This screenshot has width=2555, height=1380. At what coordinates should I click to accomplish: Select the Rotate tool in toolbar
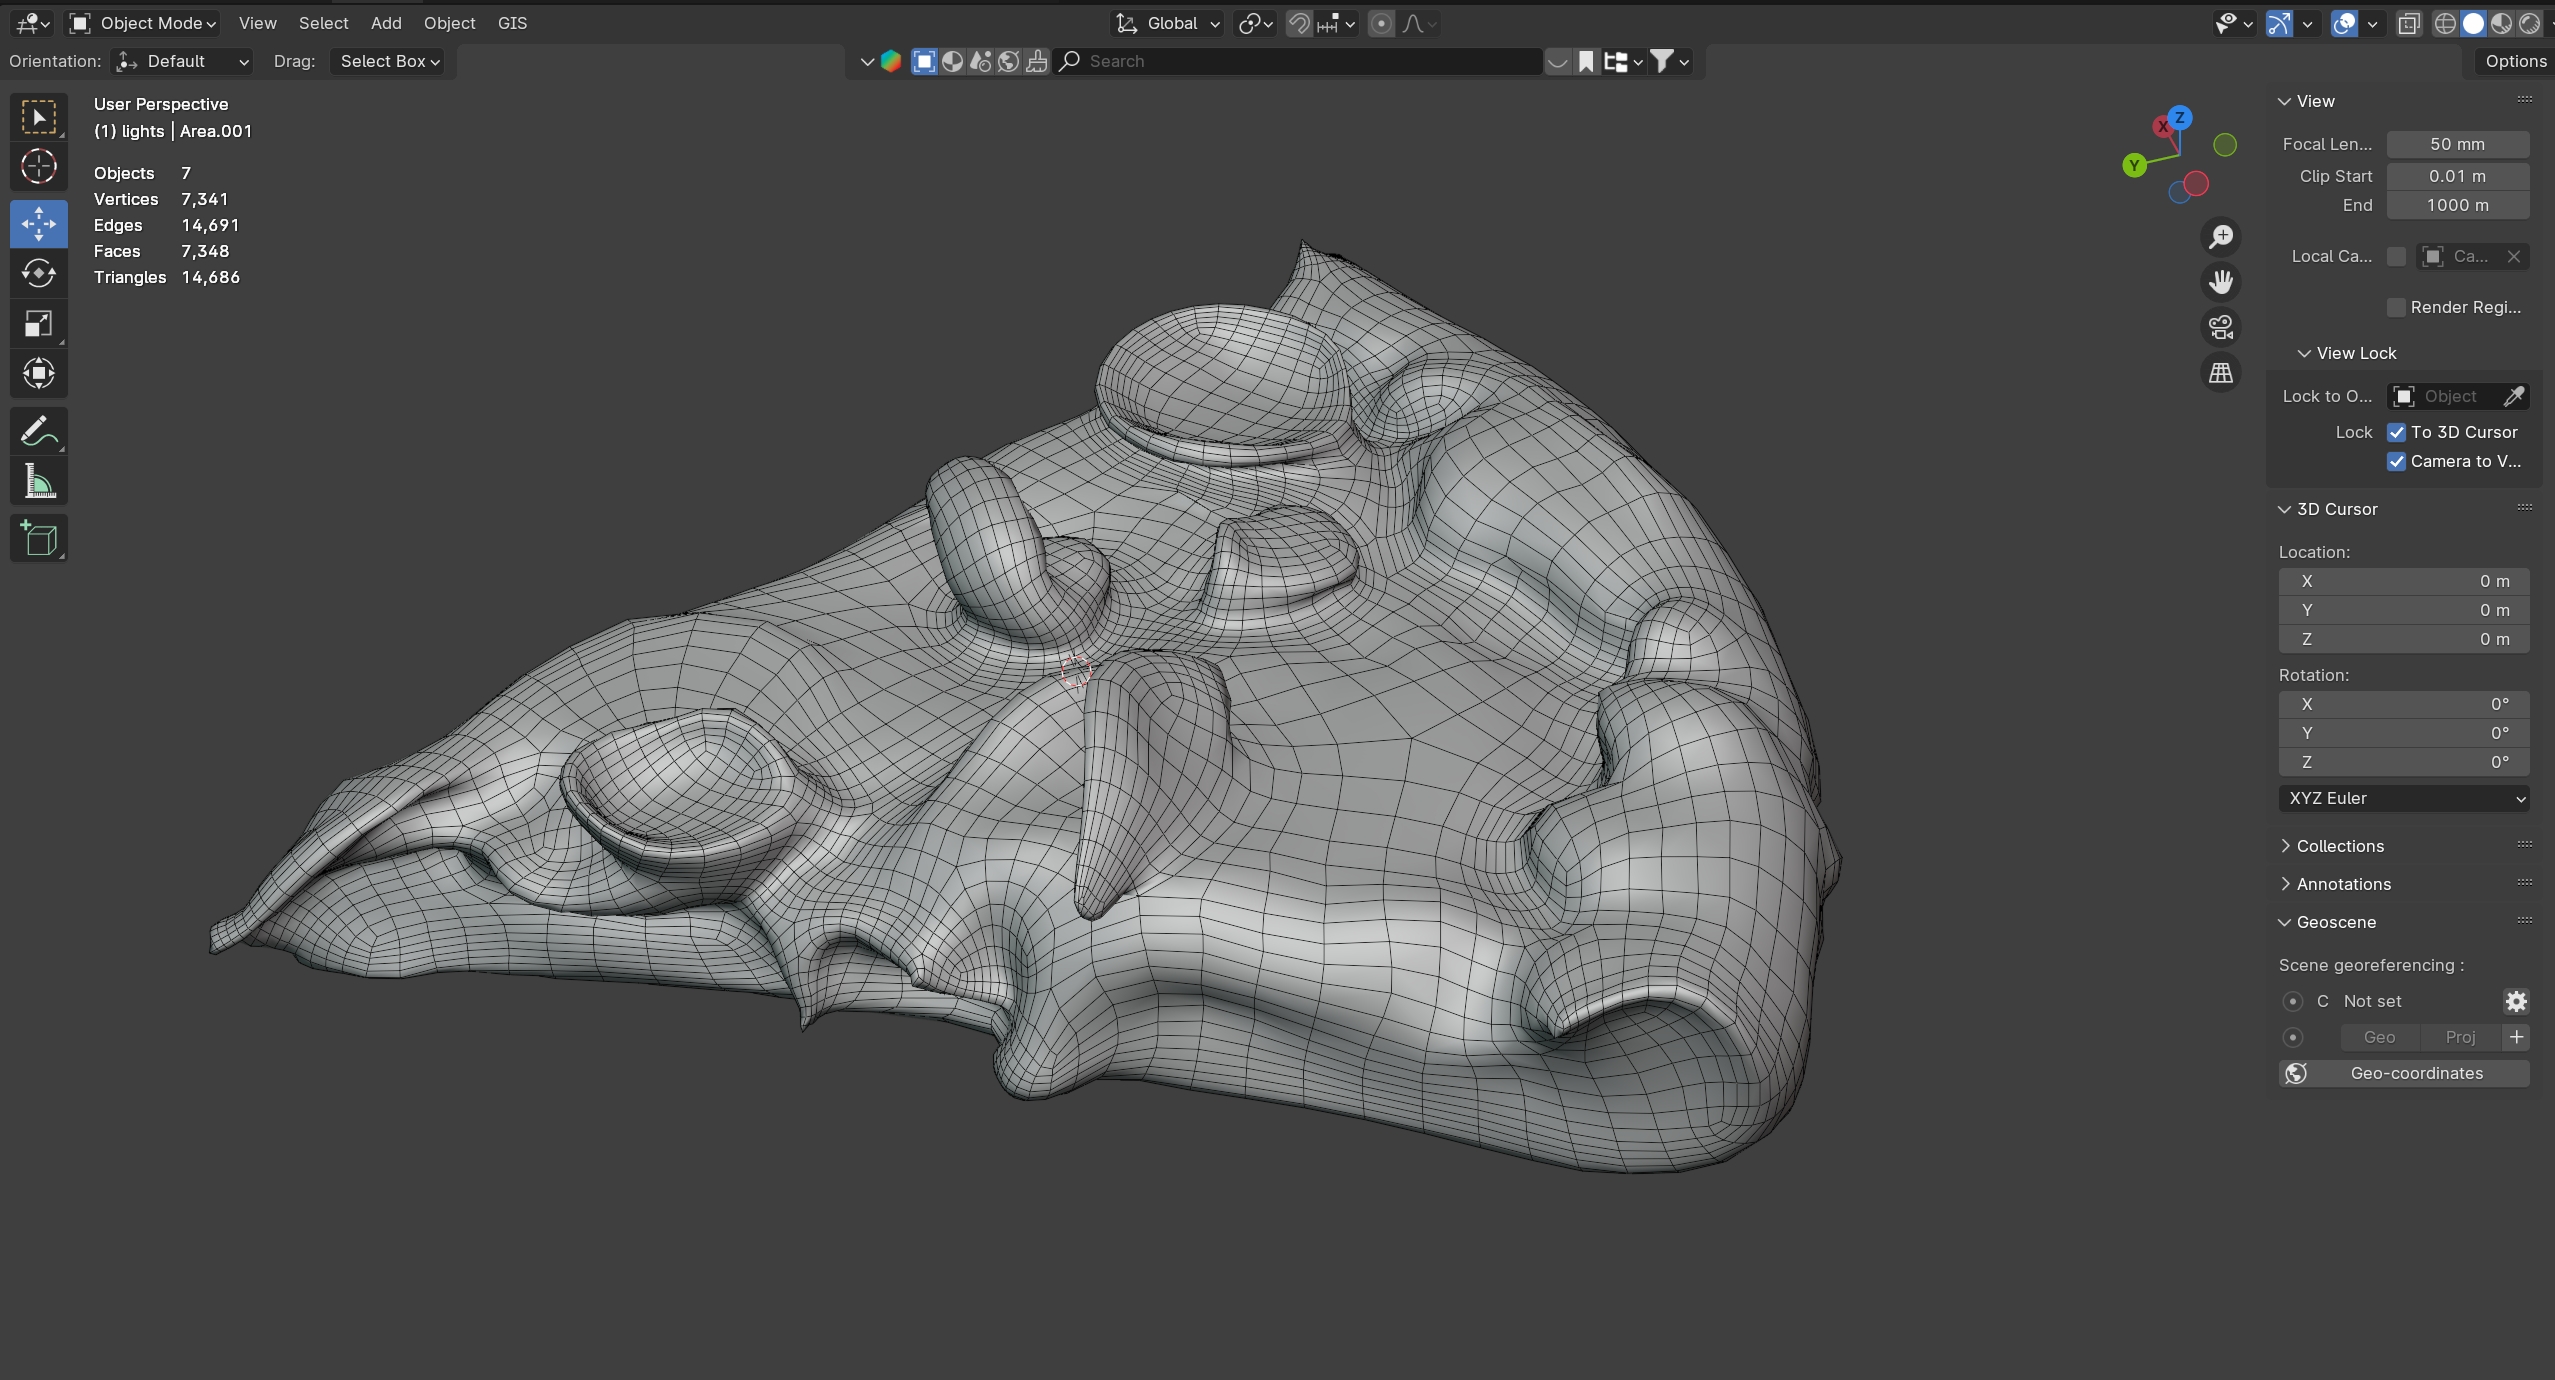(38, 273)
